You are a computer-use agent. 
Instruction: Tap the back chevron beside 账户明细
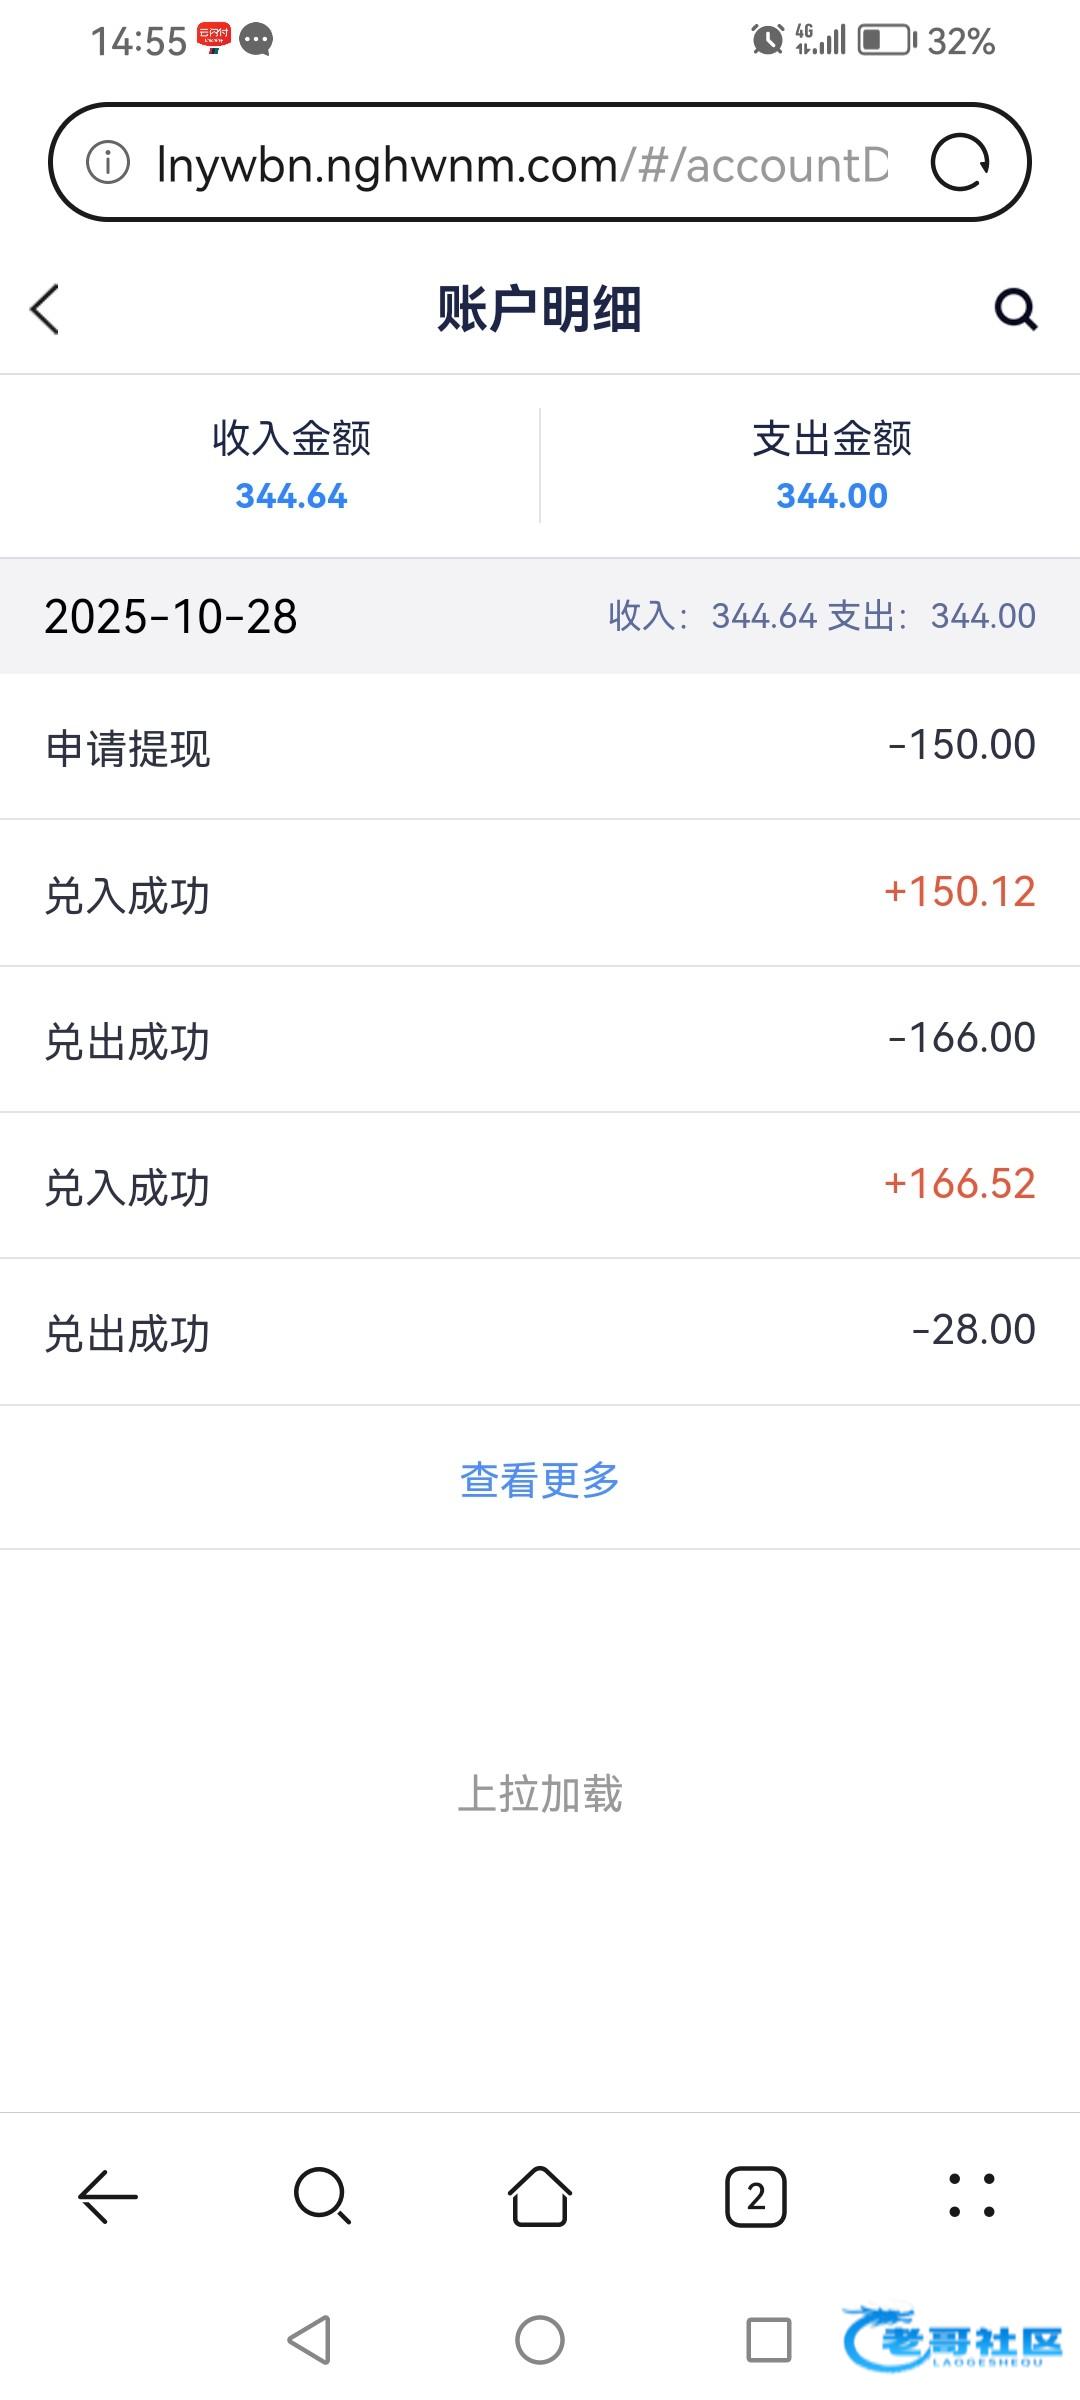[x=46, y=309]
